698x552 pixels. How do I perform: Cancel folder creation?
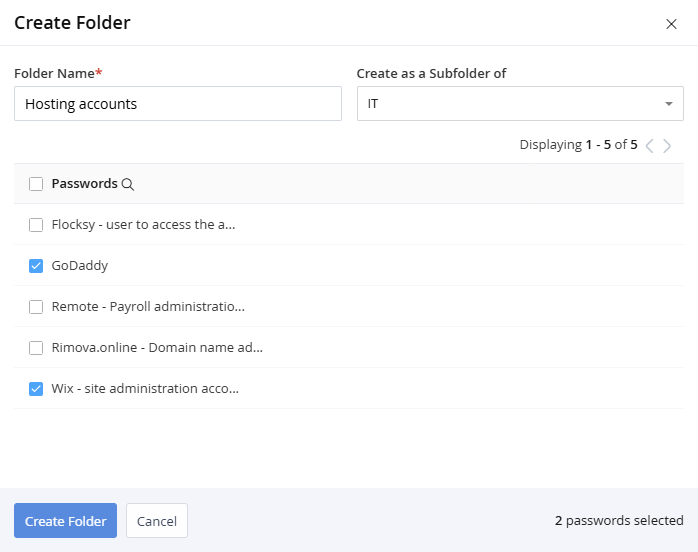tap(157, 521)
